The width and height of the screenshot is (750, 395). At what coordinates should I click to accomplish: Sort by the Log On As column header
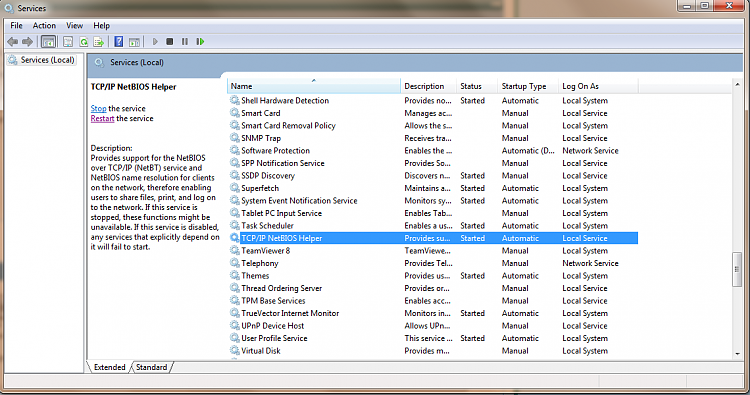(598, 86)
